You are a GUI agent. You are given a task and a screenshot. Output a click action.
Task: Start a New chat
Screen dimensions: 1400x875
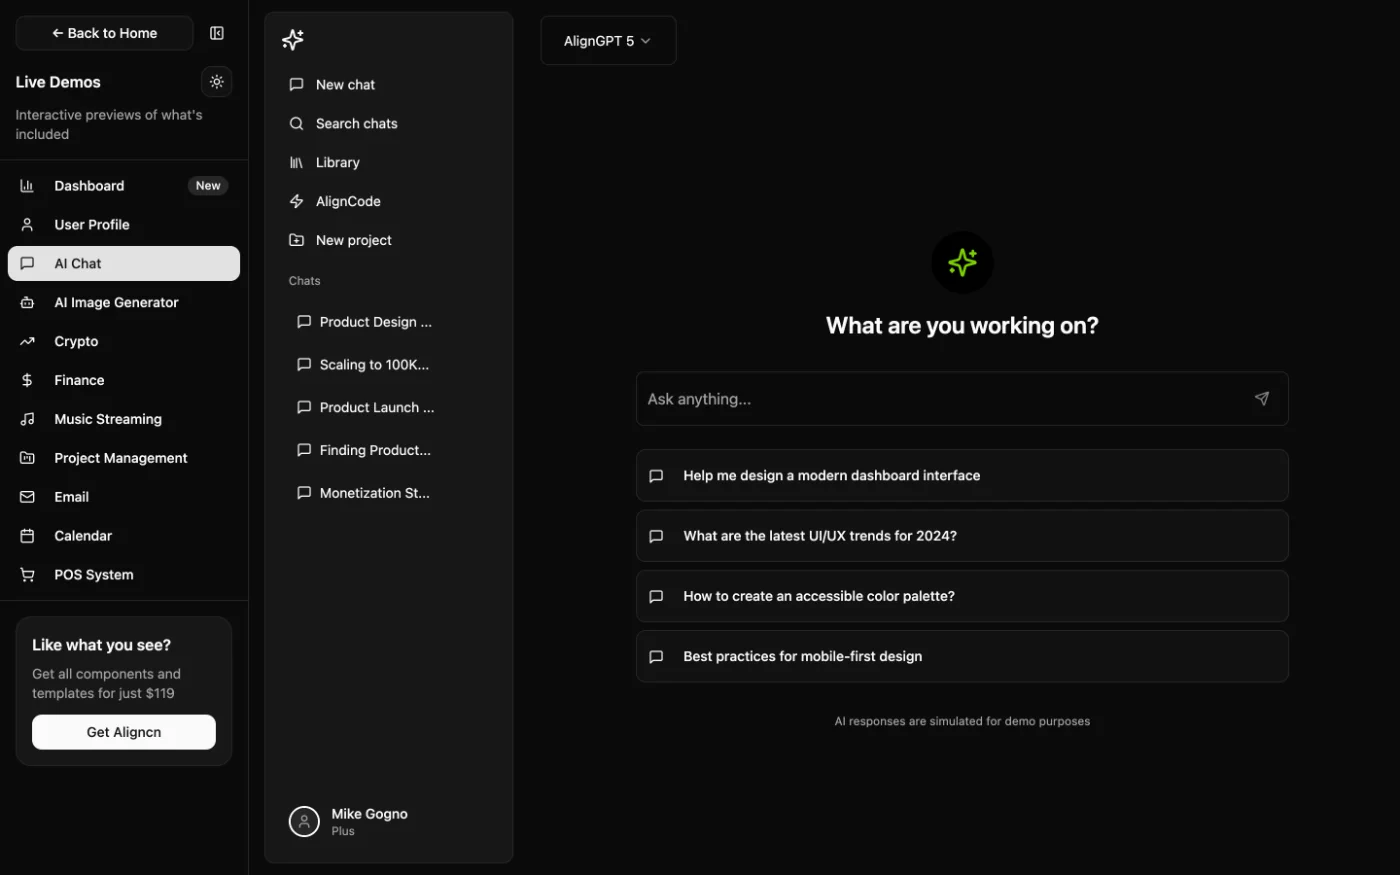[x=389, y=85]
